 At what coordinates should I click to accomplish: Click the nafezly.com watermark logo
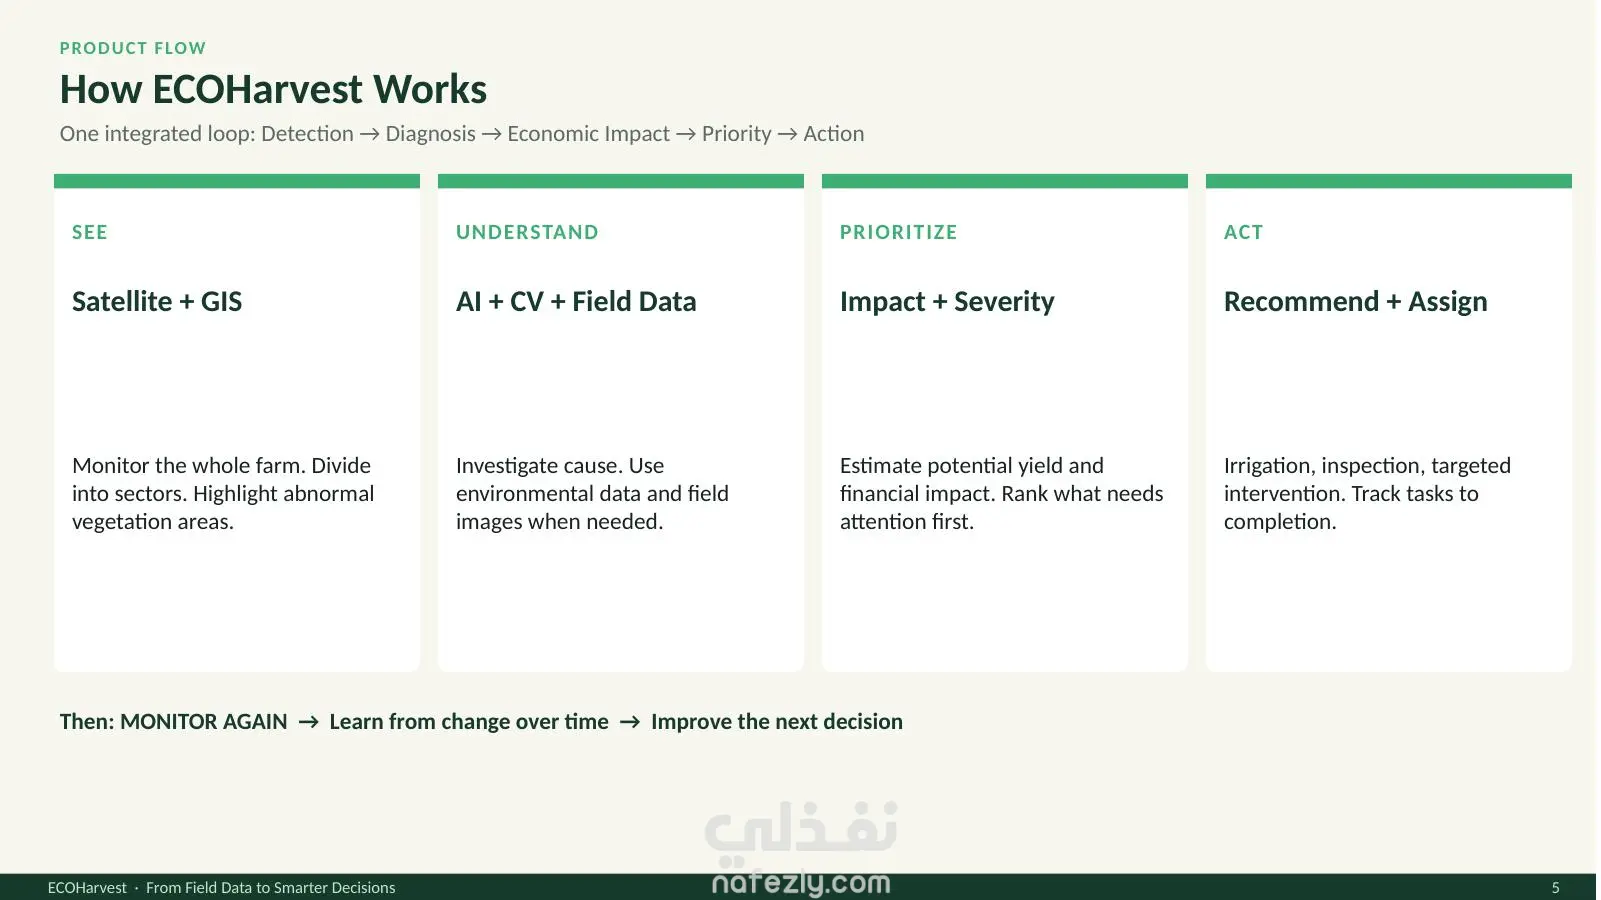(801, 849)
